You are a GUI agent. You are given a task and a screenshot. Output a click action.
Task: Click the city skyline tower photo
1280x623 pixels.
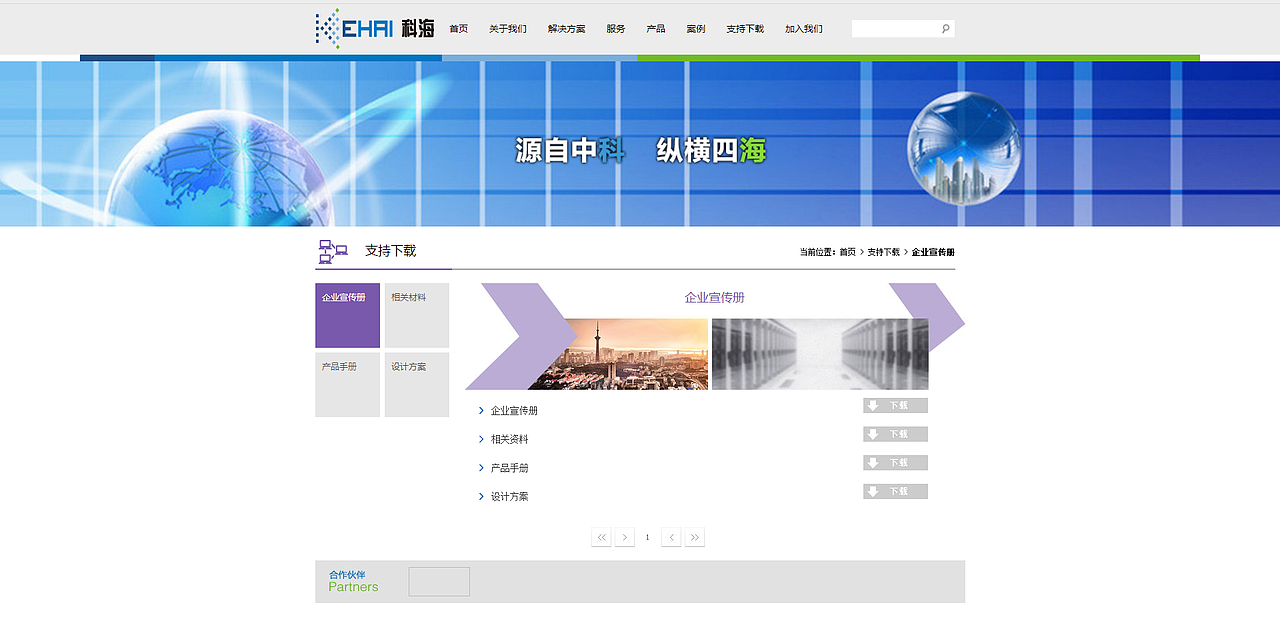[618, 354]
